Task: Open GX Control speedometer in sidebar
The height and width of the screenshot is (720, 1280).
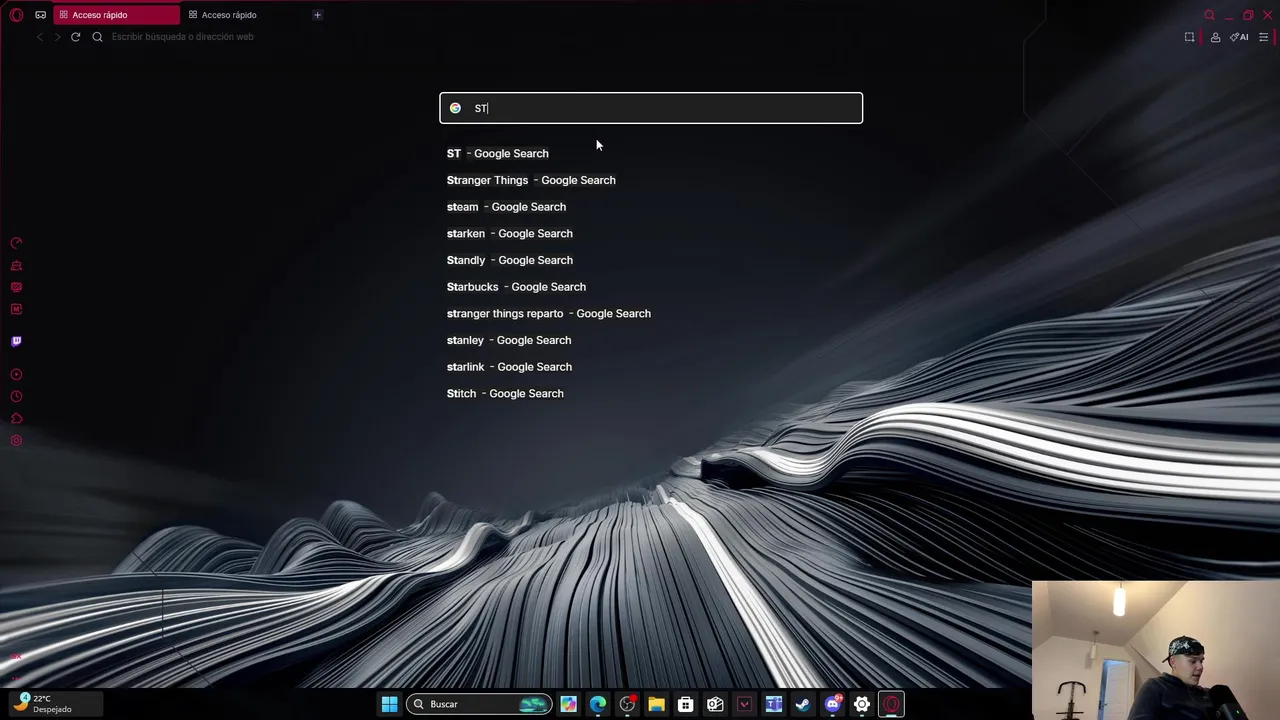Action: tap(16, 243)
